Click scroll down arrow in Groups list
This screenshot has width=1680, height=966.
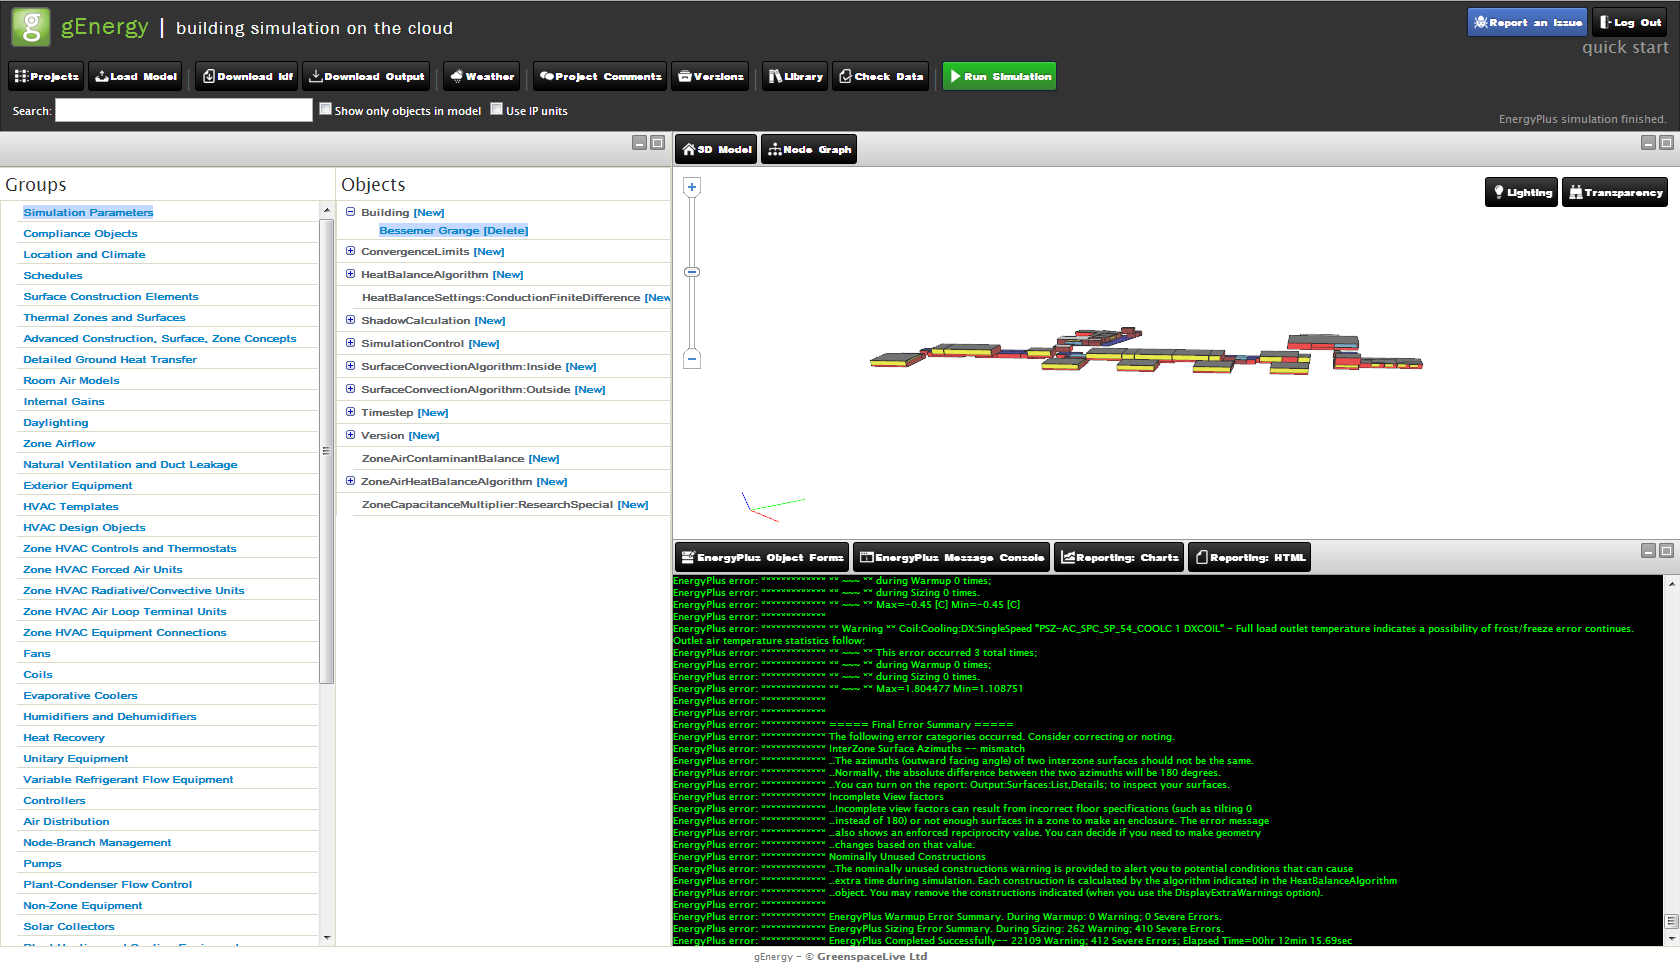pyautogui.click(x=326, y=938)
